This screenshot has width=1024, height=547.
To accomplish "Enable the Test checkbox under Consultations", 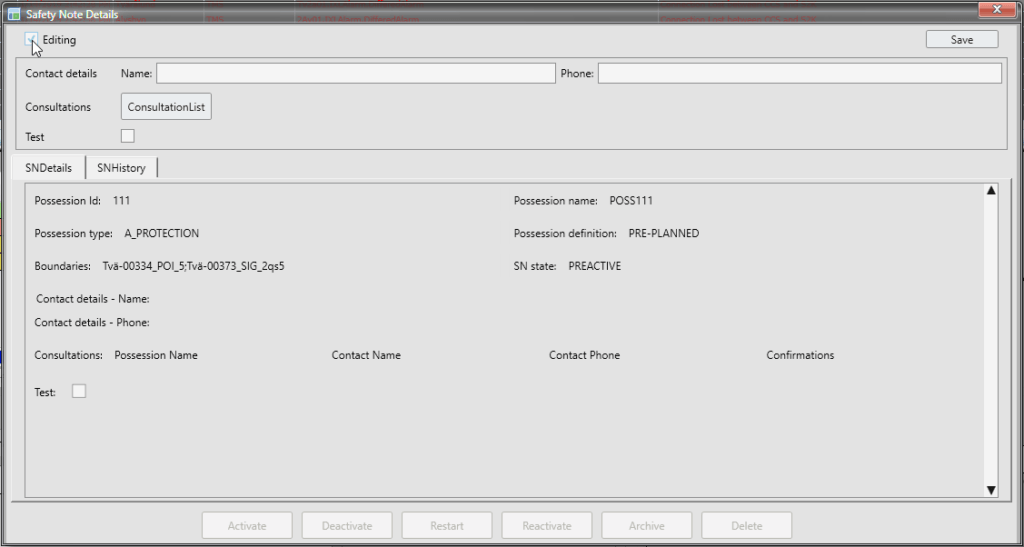I will tap(128, 136).
